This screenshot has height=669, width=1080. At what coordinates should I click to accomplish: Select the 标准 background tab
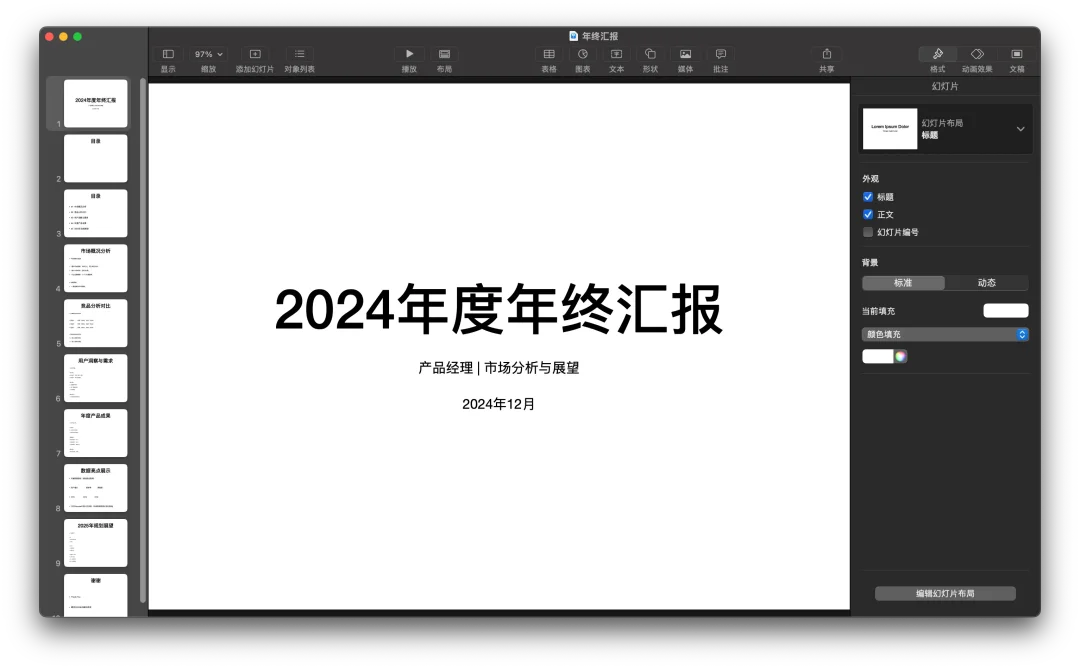pyautogui.click(x=903, y=282)
